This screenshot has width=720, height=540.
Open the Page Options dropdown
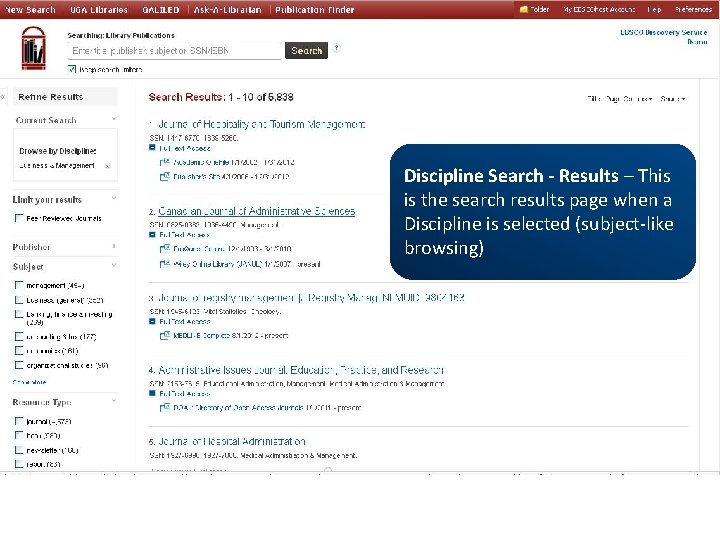[x=629, y=99]
